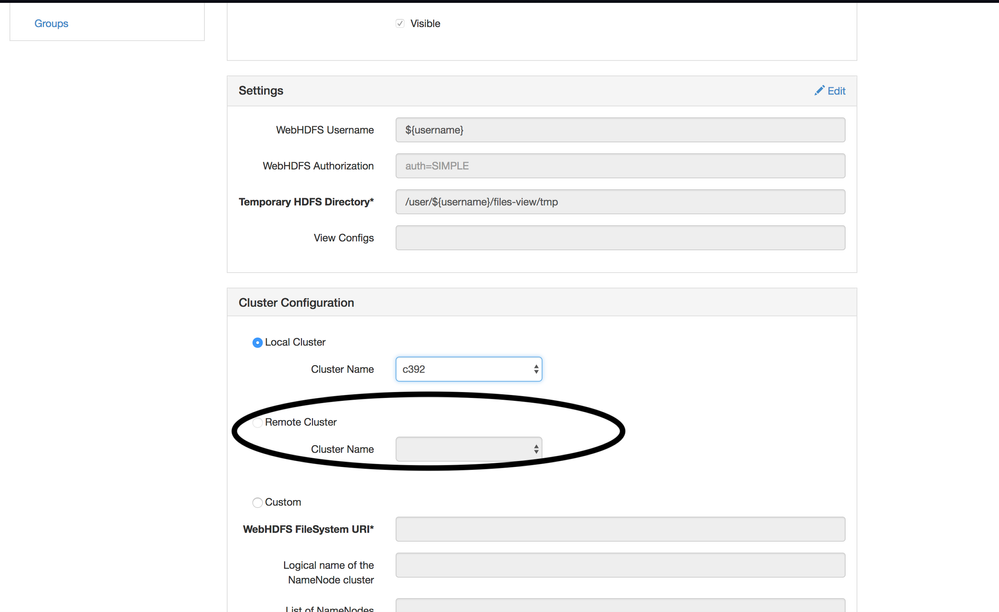Focus the WebHDFS FileSystem URI field

(620, 529)
